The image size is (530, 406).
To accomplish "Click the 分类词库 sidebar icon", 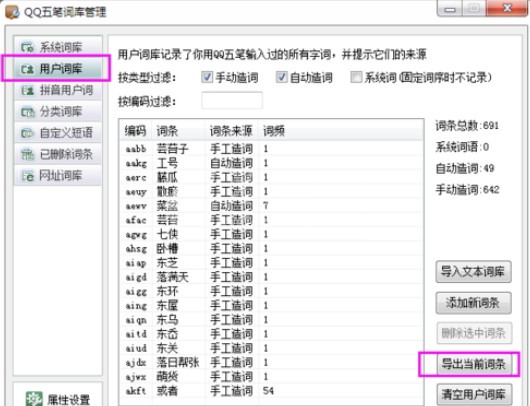I will [x=27, y=112].
